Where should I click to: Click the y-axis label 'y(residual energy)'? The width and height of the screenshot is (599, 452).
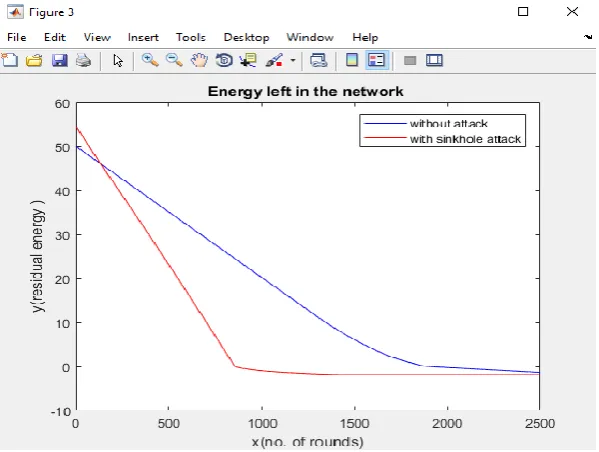pos(38,256)
